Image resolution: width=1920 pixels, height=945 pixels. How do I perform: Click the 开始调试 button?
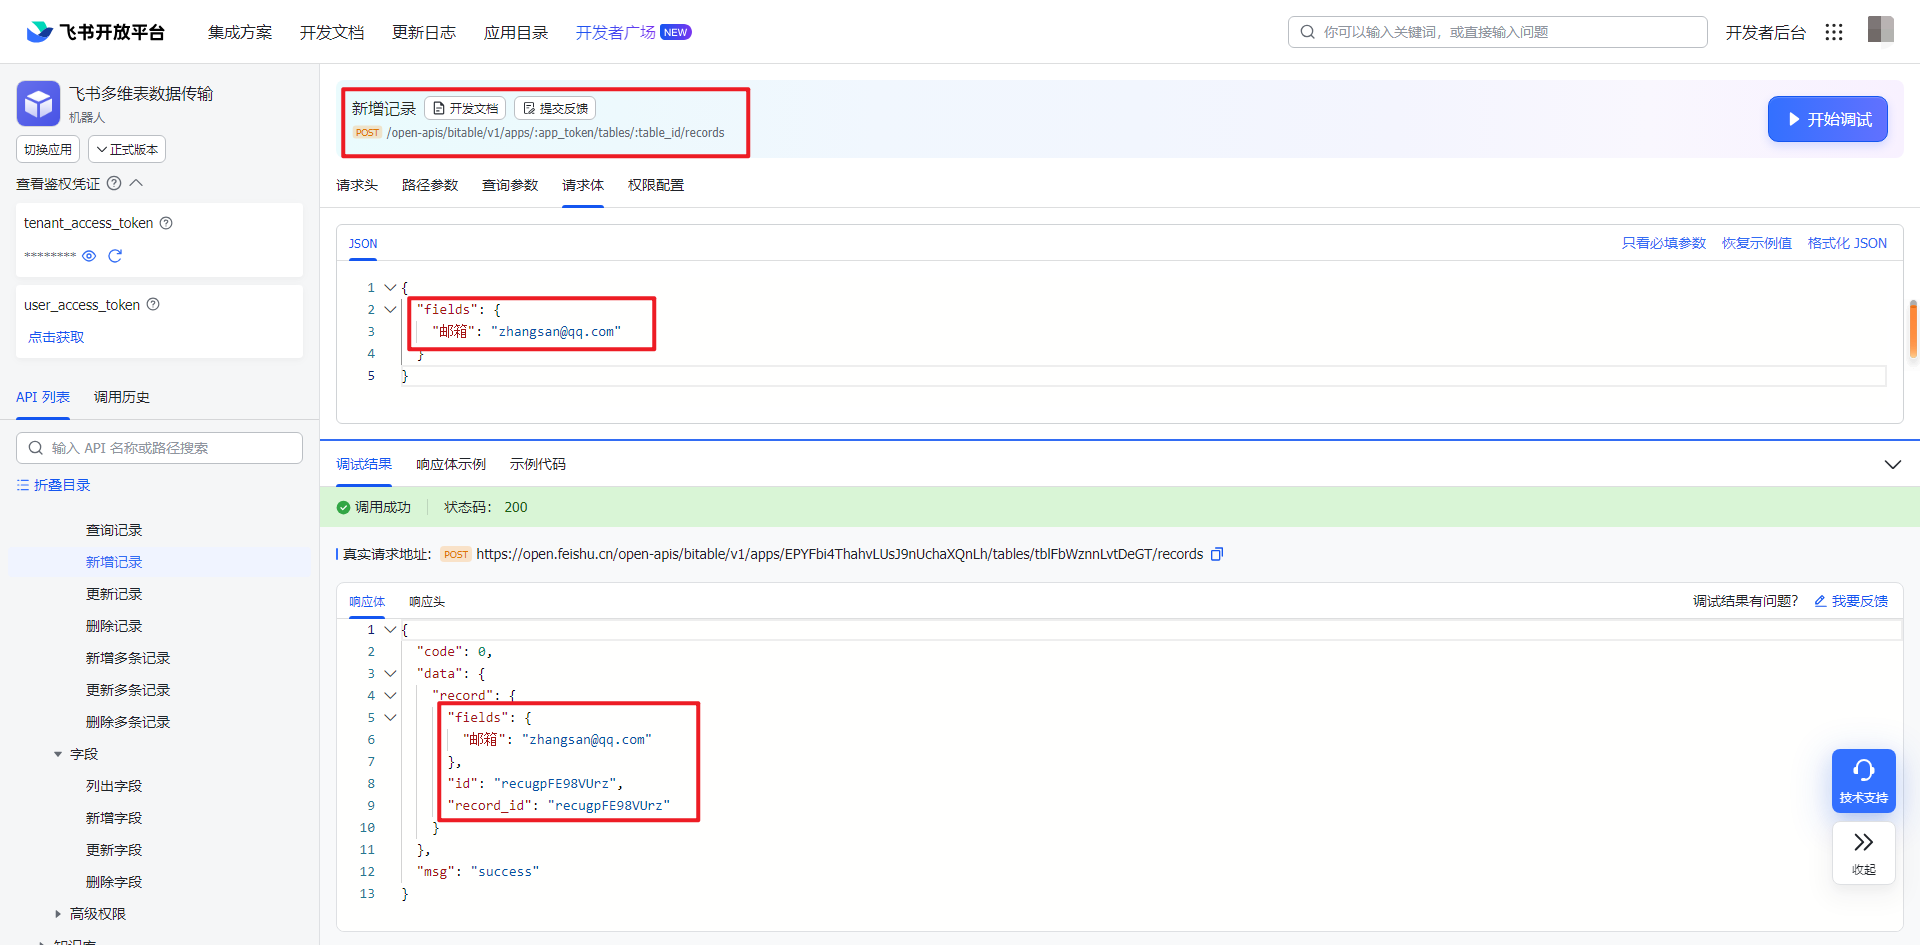coord(1827,119)
